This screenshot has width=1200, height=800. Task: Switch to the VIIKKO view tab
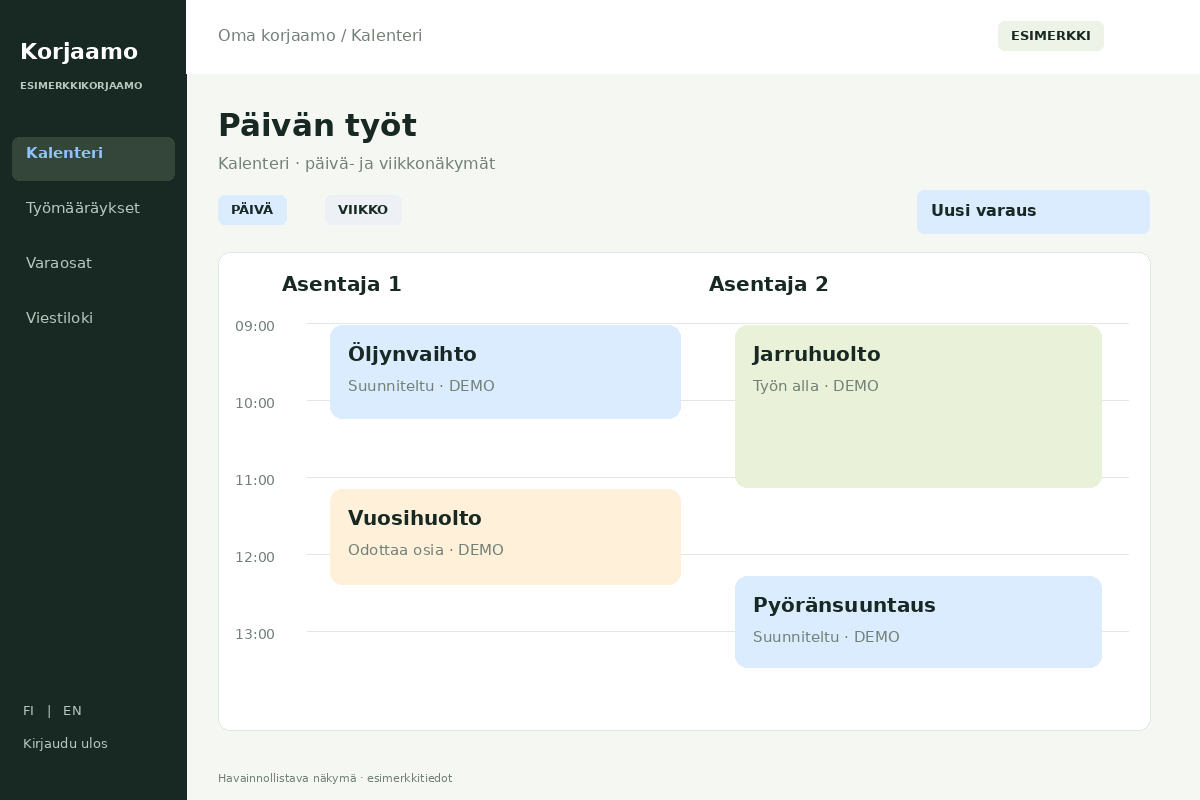pos(363,210)
